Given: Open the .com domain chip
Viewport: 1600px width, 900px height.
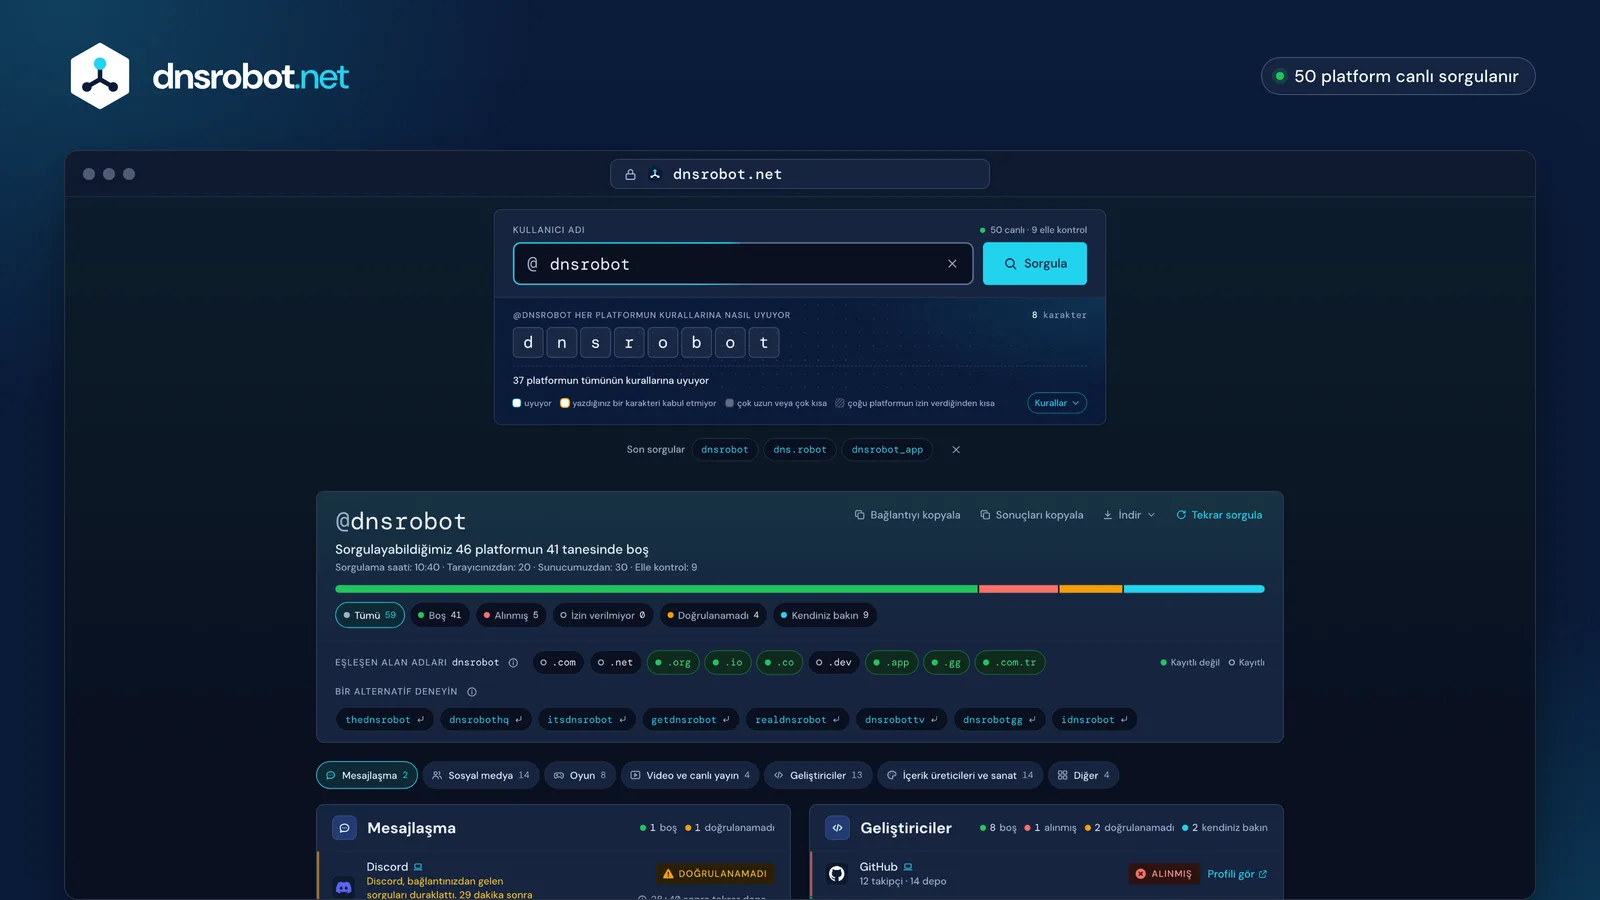Looking at the screenshot, I should click(558, 663).
